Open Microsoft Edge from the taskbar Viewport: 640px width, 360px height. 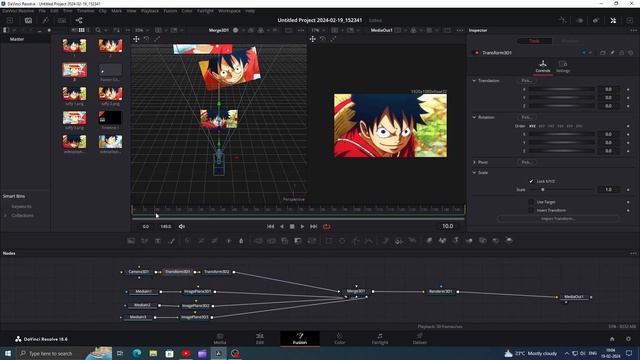tap(137, 353)
